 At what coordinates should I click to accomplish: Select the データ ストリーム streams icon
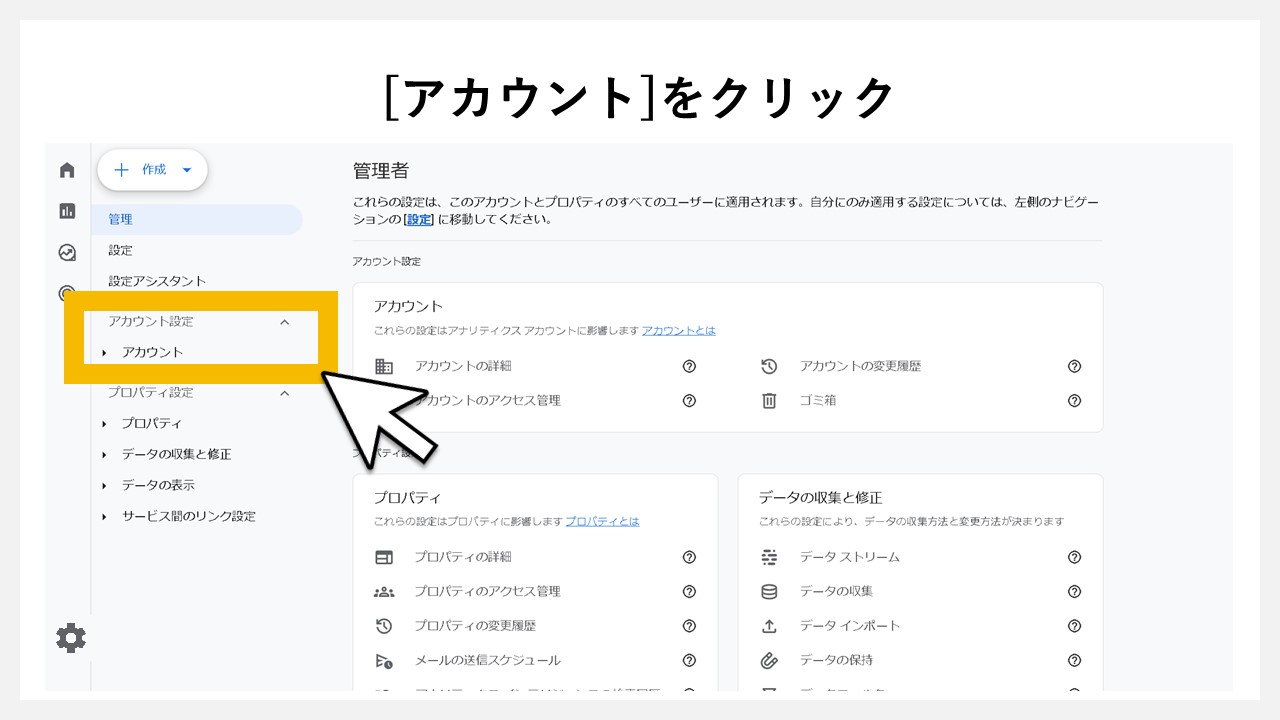(x=769, y=557)
